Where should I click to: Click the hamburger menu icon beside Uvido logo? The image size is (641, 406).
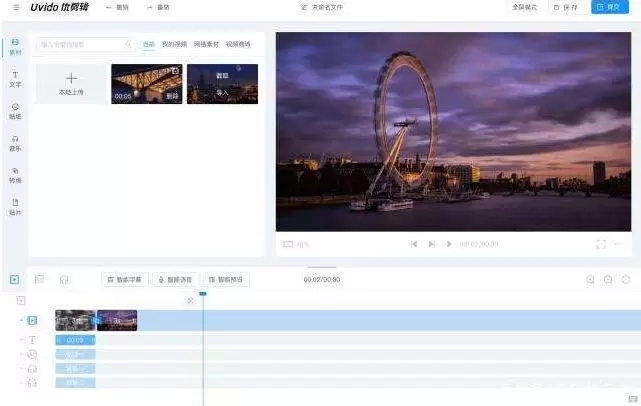click(x=16, y=7)
